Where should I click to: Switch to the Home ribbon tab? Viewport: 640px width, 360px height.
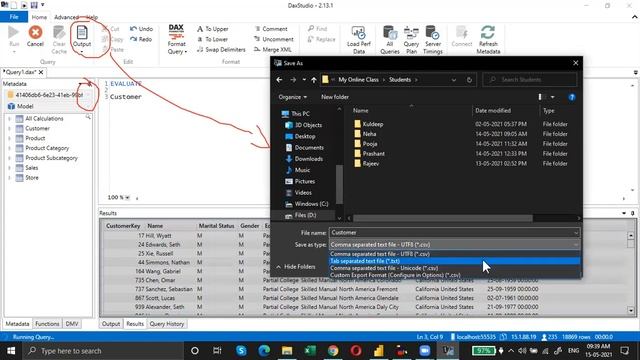coord(39,17)
